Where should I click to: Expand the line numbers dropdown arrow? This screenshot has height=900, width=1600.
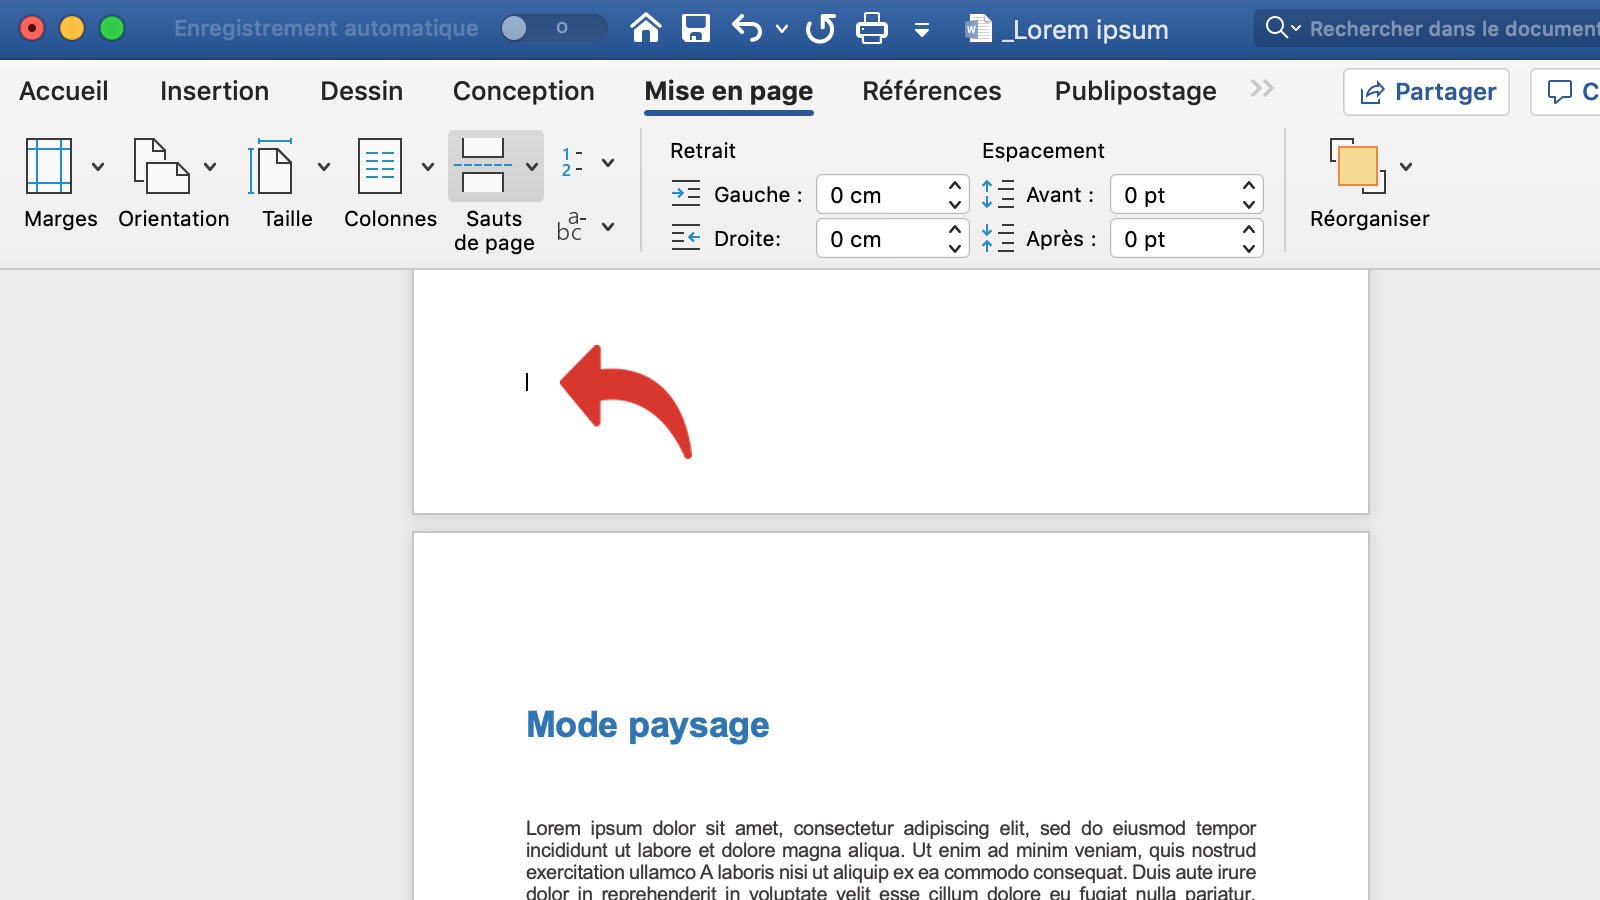608,163
